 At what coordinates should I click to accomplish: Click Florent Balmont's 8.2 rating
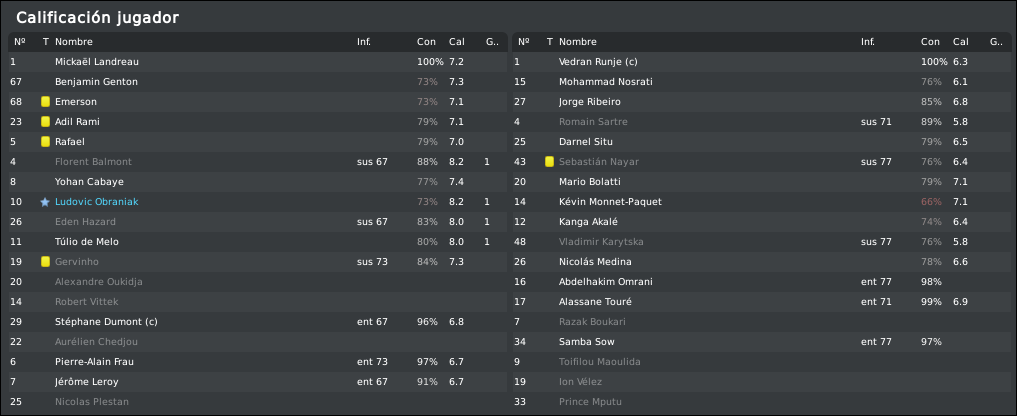pyautogui.click(x=457, y=162)
